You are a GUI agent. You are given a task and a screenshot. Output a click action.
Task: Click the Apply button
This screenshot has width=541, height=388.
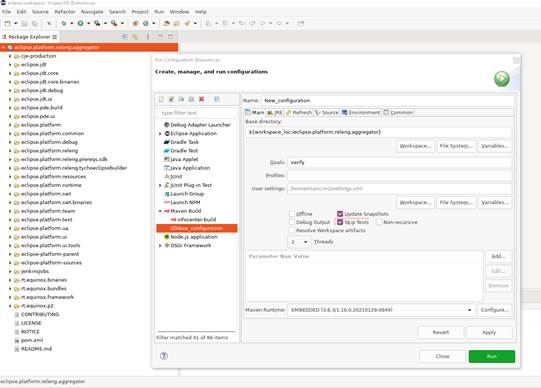pos(489,332)
